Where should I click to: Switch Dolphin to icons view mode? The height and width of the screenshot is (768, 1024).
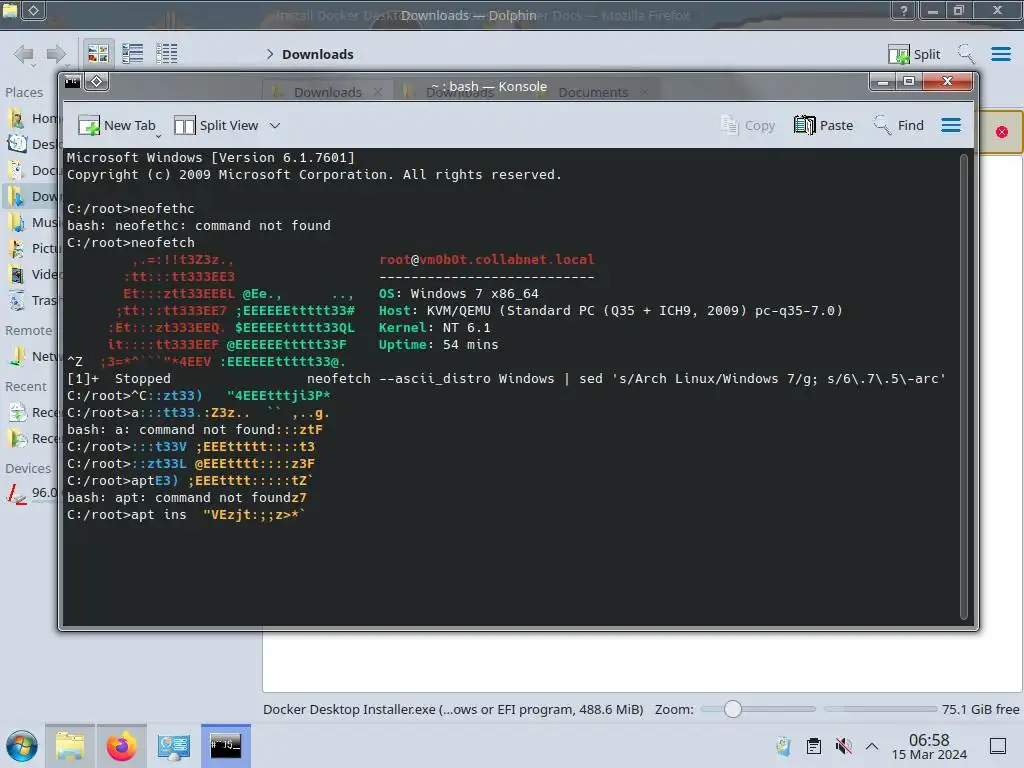(98, 54)
